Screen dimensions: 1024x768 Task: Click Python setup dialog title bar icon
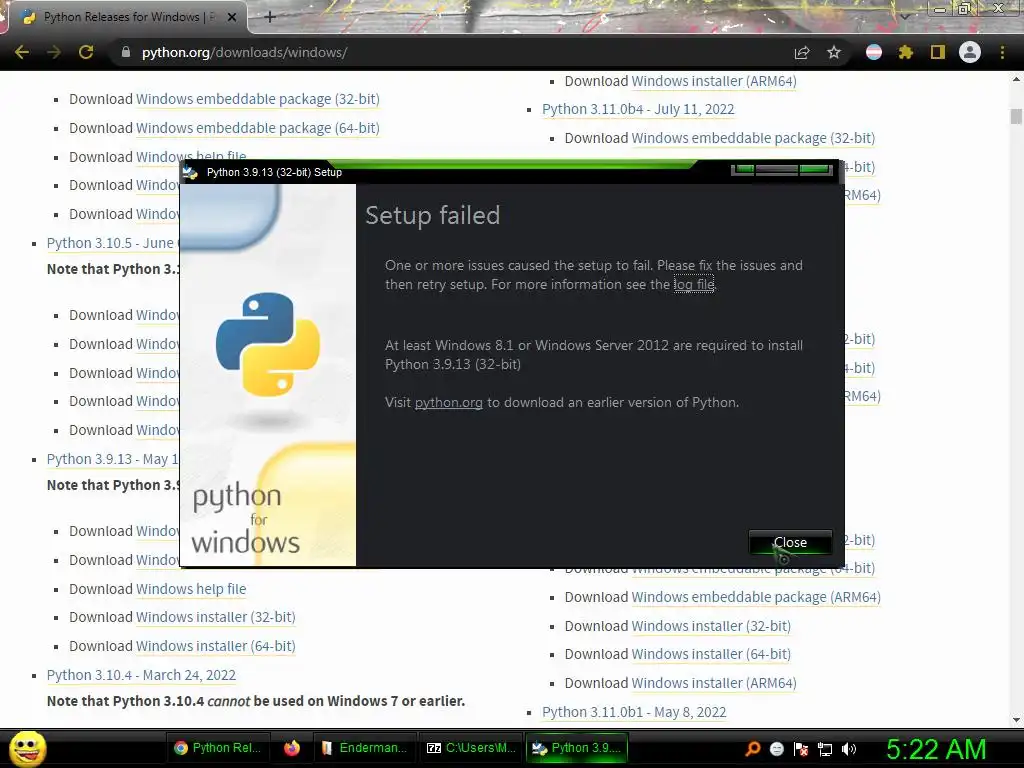click(x=190, y=172)
